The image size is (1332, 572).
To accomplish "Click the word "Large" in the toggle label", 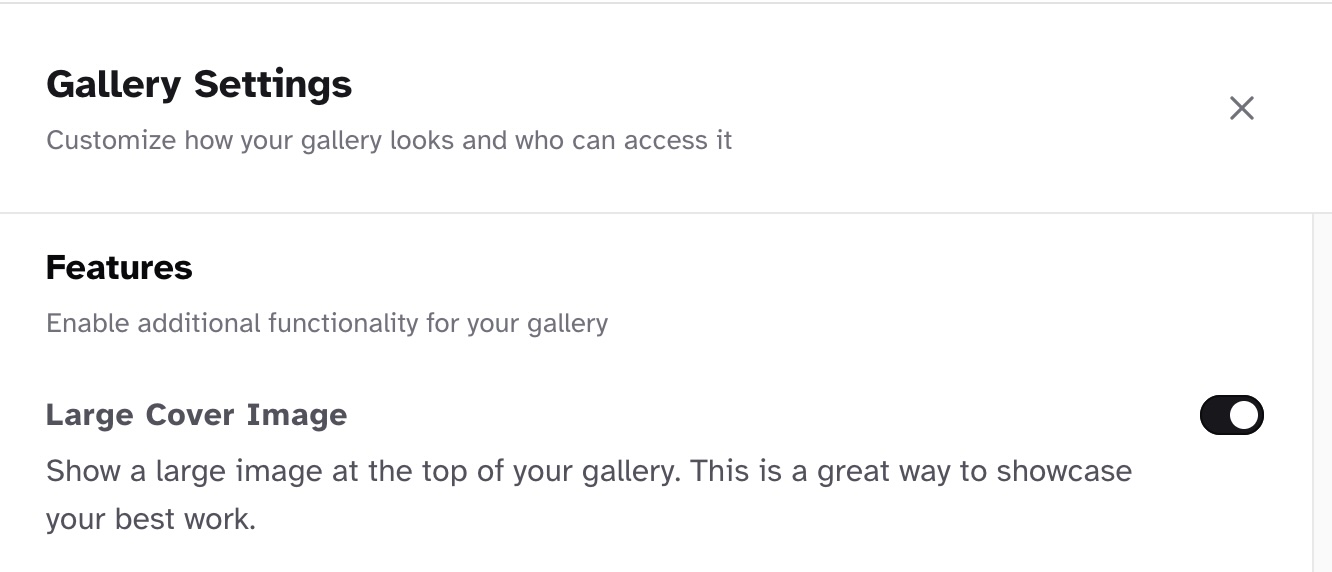I will [89, 415].
